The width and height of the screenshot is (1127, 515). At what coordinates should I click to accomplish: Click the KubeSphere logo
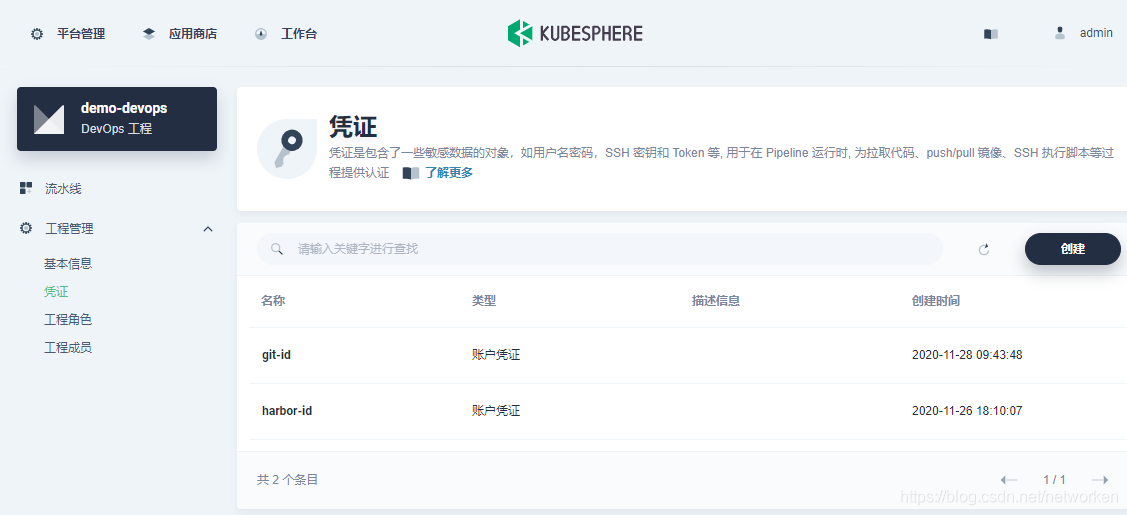[575, 33]
